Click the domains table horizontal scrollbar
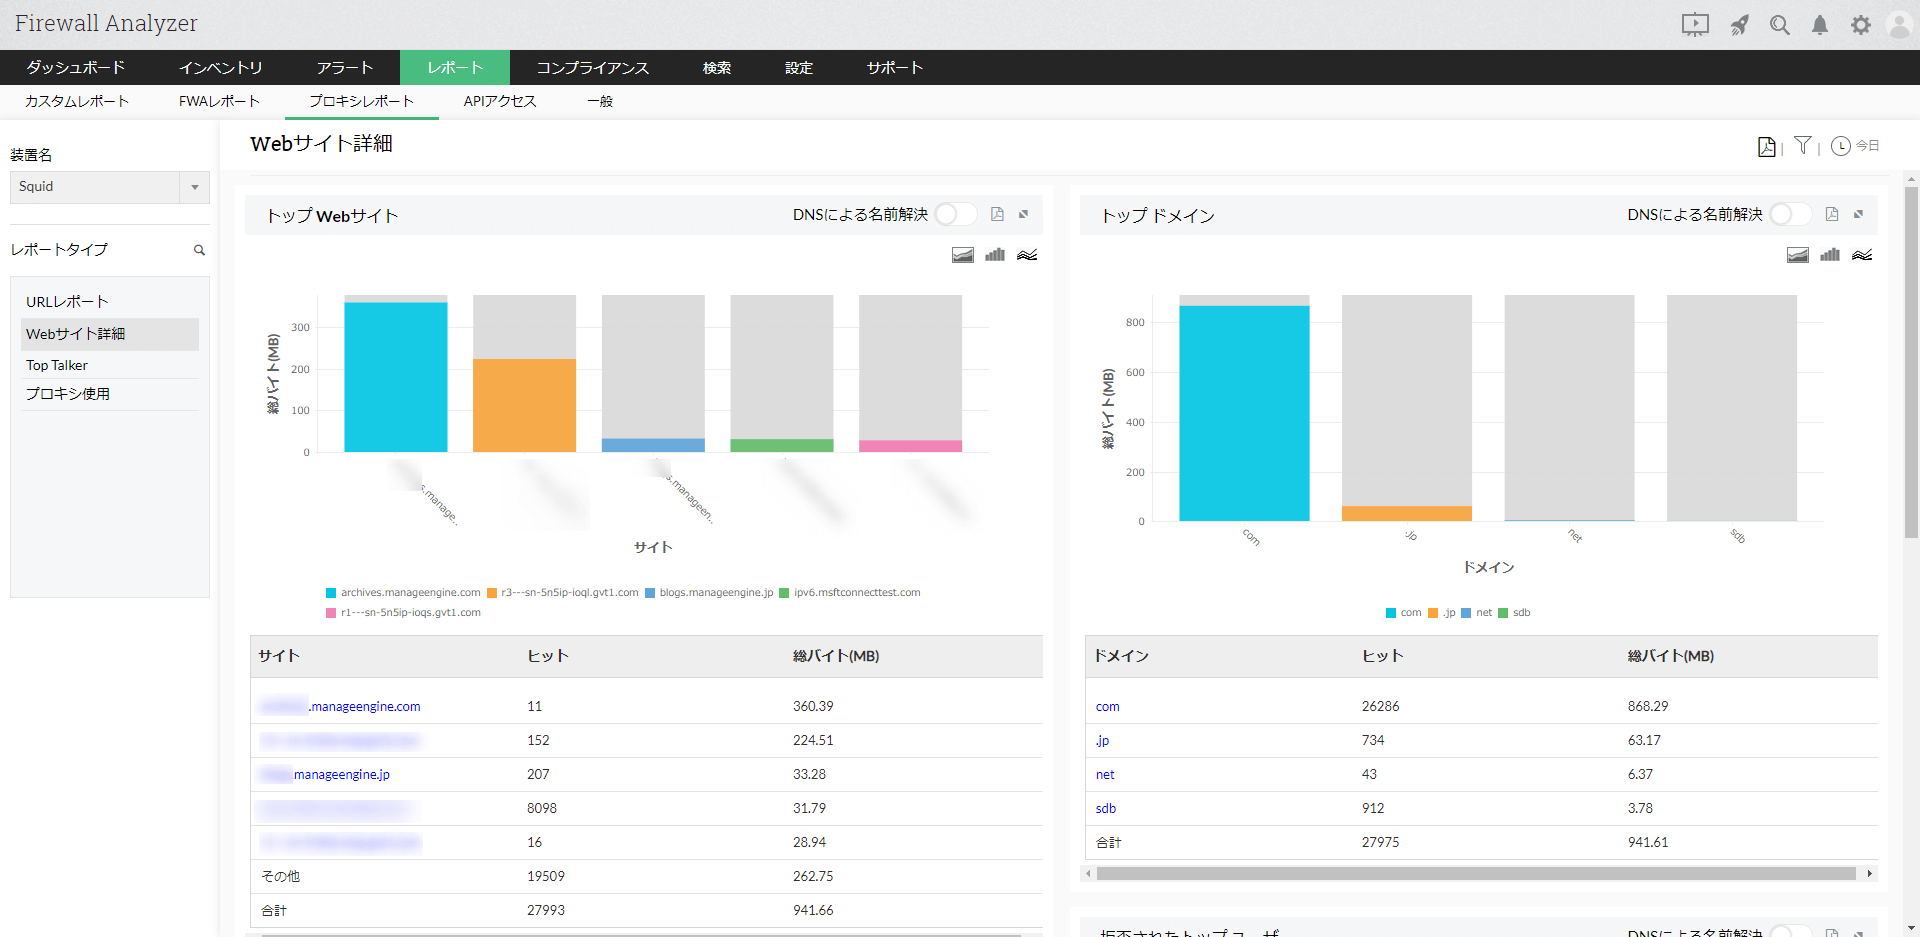The height and width of the screenshot is (937, 1920). pyautogui.click(x=1476, y=874)
